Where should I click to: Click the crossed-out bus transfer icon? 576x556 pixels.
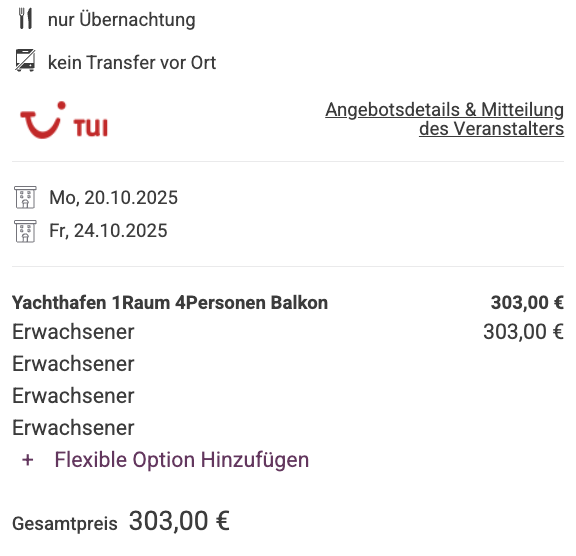click(25, 60)
